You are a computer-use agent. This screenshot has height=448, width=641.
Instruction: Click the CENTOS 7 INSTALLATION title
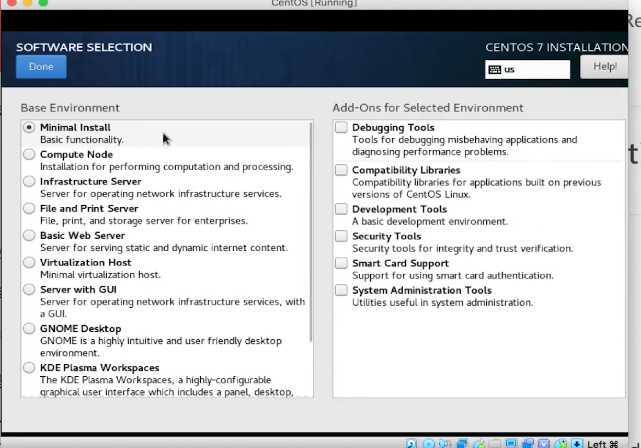coord(557,47)
